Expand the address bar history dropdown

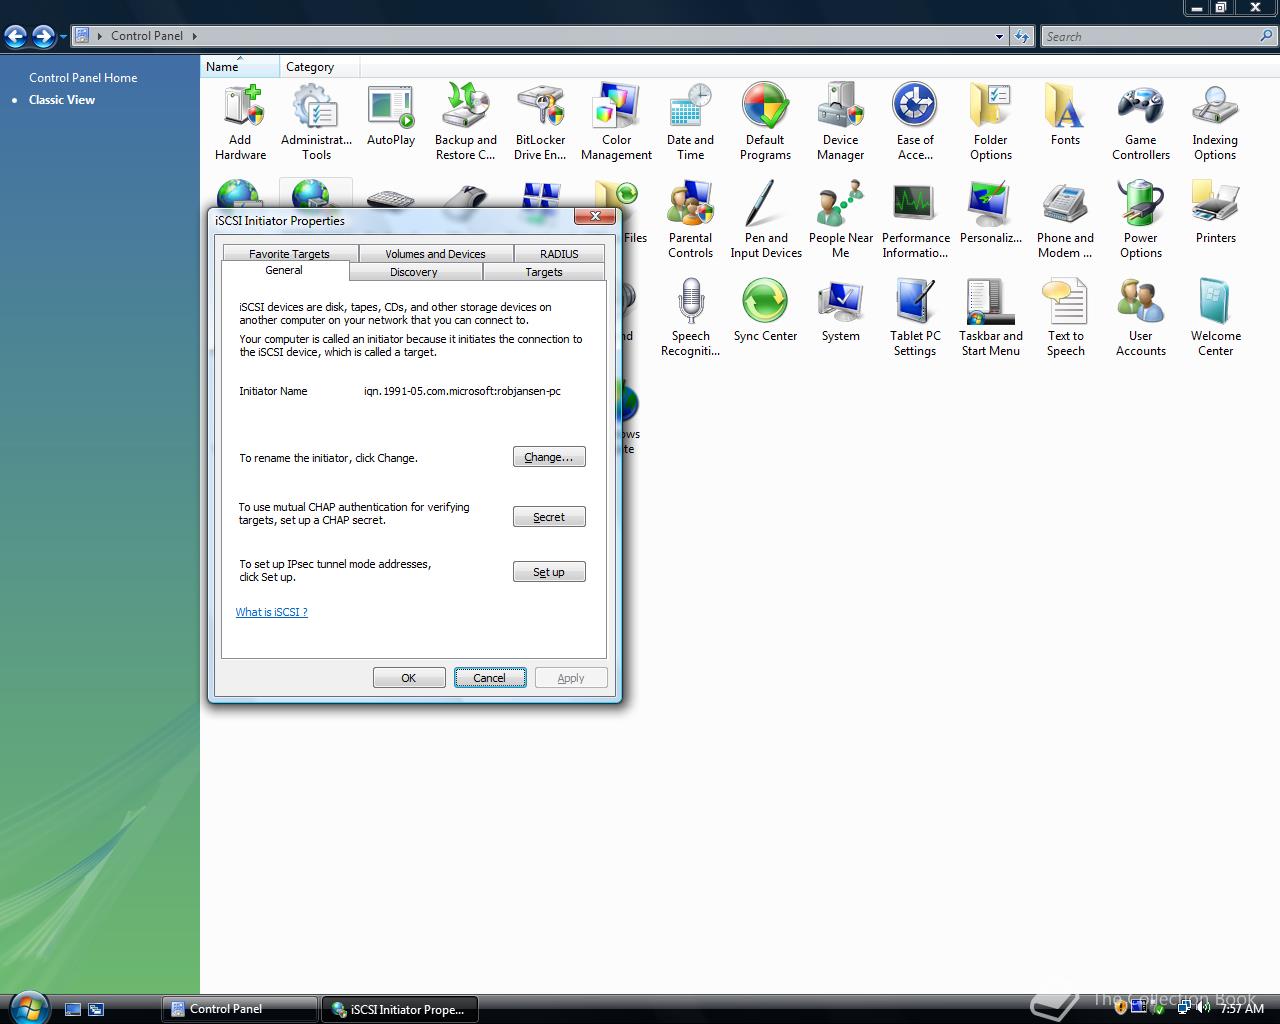click(999, 36)
